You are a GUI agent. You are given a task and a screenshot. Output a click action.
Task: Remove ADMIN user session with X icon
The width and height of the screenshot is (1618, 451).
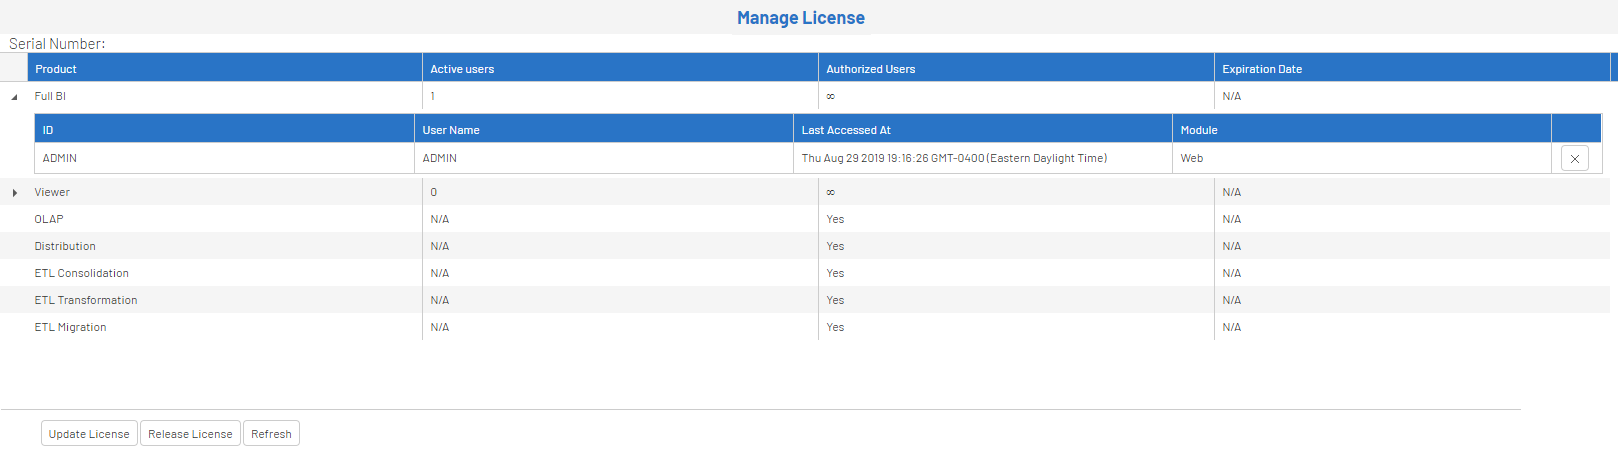click(1574, 159)
